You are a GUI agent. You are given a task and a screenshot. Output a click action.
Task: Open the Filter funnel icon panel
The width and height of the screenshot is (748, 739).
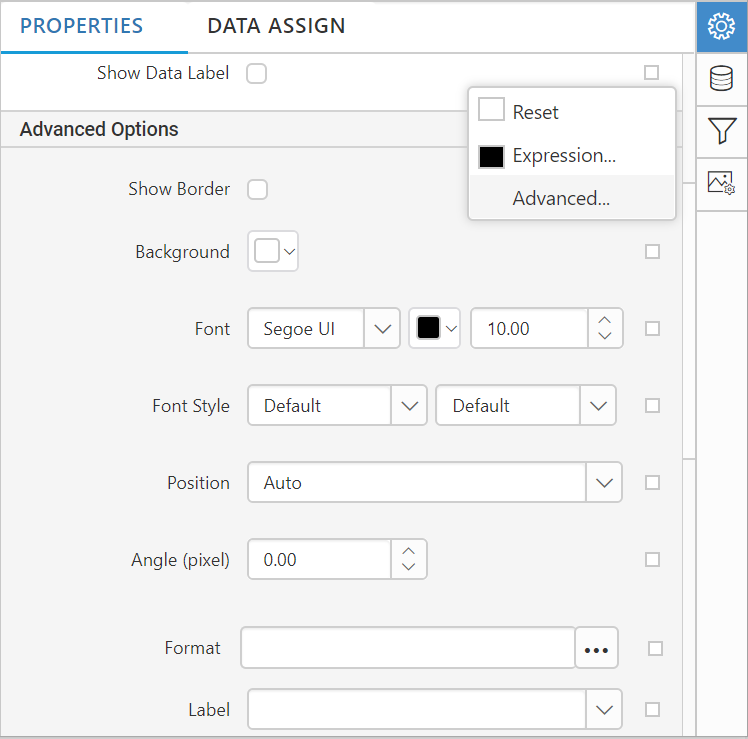(721, 130)
